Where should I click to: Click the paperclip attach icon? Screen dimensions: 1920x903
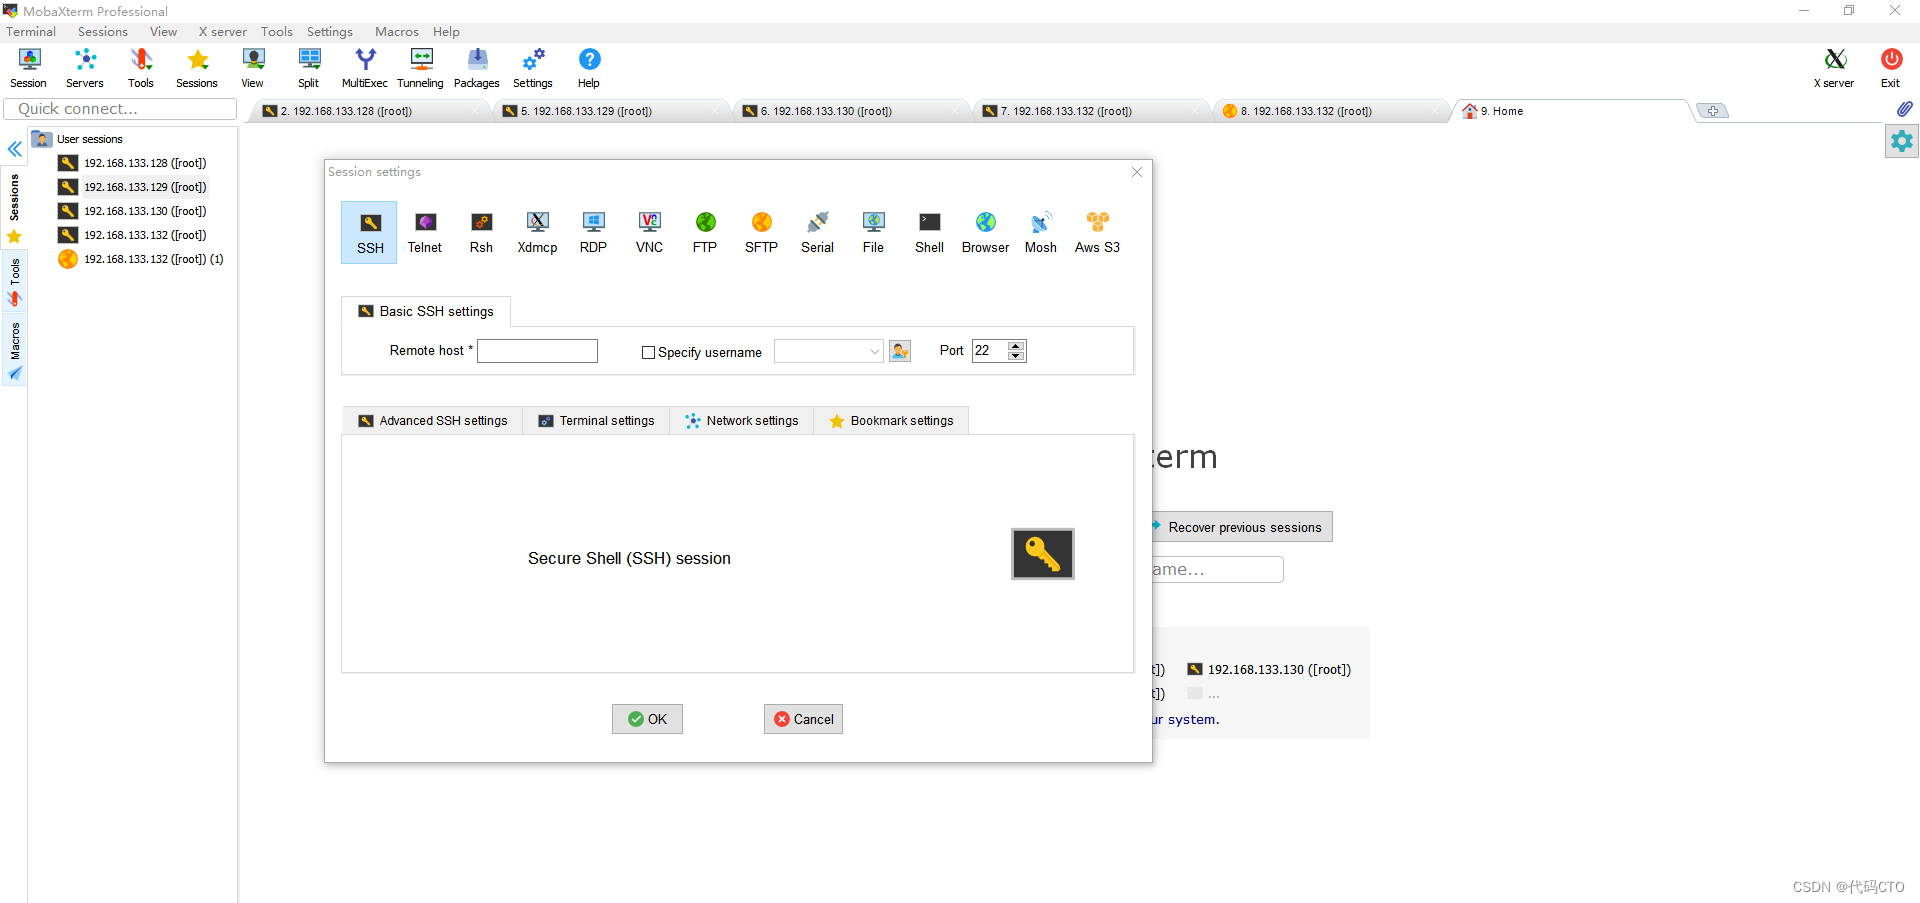pos(1904,109)
